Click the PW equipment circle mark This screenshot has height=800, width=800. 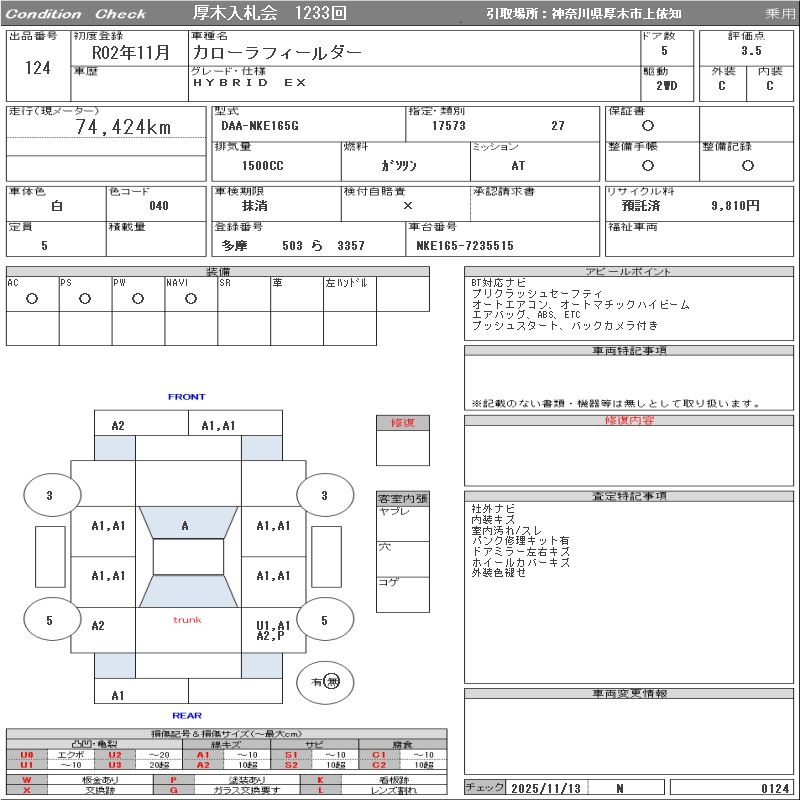[x=138, y=298]
